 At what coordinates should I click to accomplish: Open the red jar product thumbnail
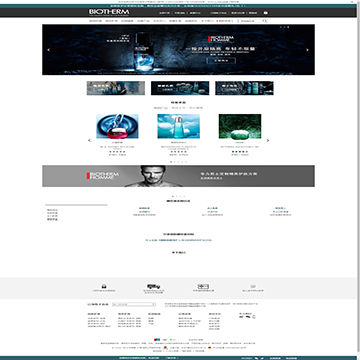point(117,126)
